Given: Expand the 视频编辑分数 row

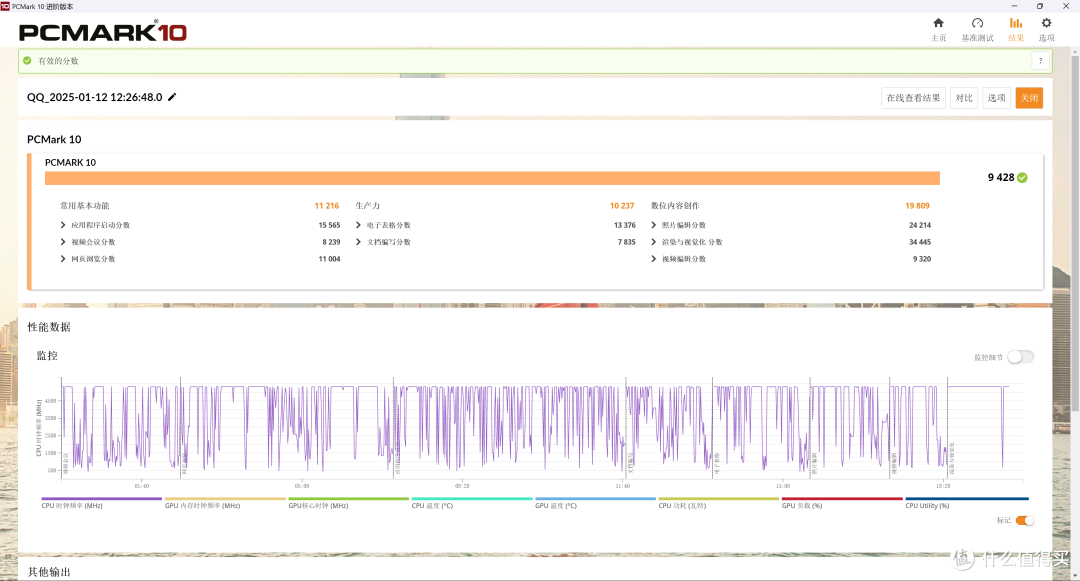Looking at the screenshot, I should 654,259.
